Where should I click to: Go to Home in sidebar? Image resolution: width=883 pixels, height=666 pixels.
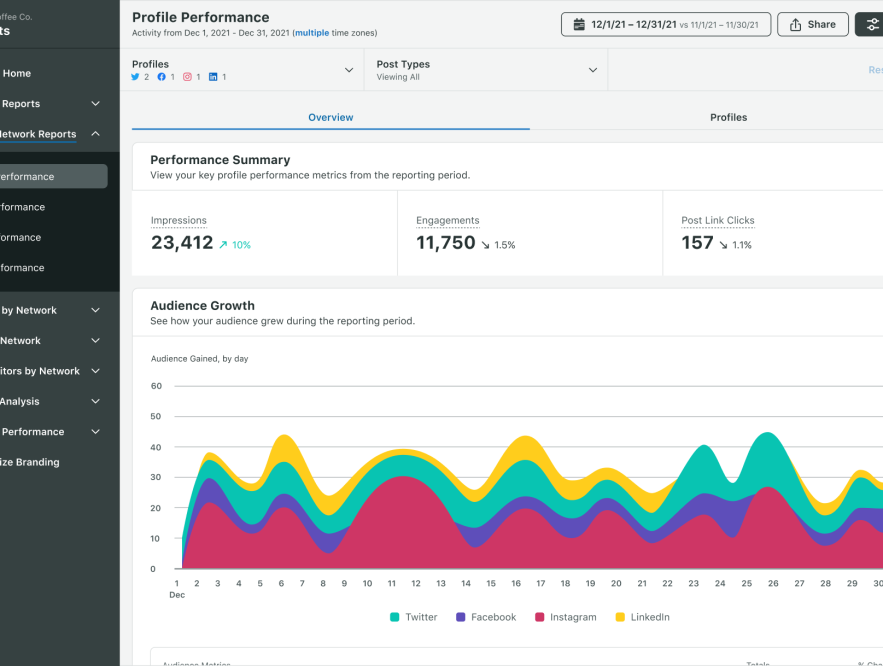click(x=16, y=73)
